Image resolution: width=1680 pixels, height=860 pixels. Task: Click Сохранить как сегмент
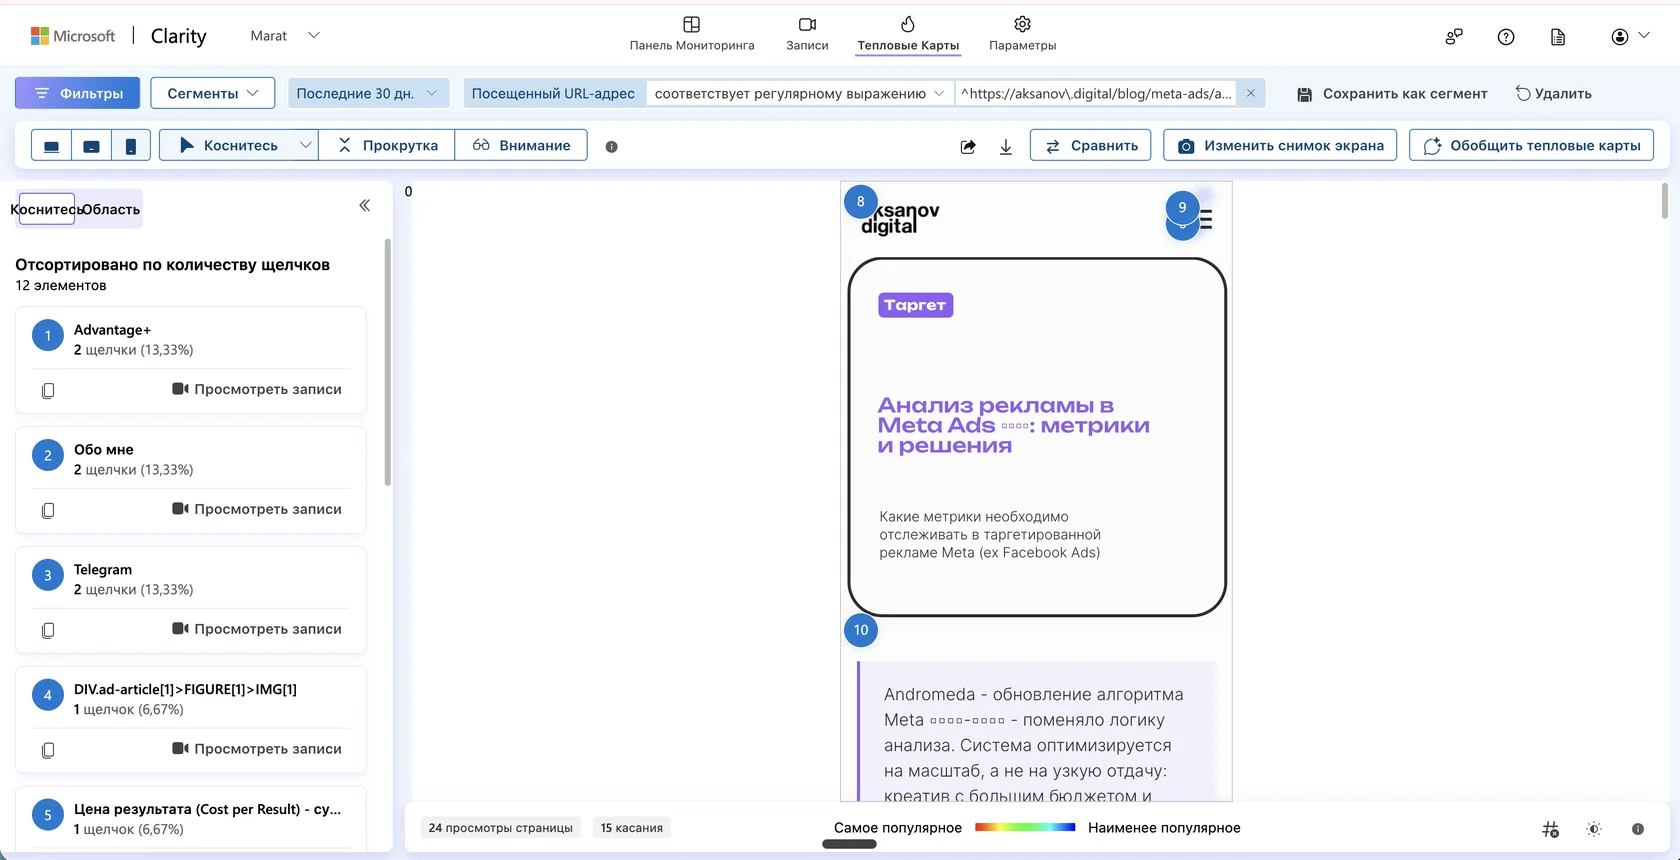[x=1392, y=93]
